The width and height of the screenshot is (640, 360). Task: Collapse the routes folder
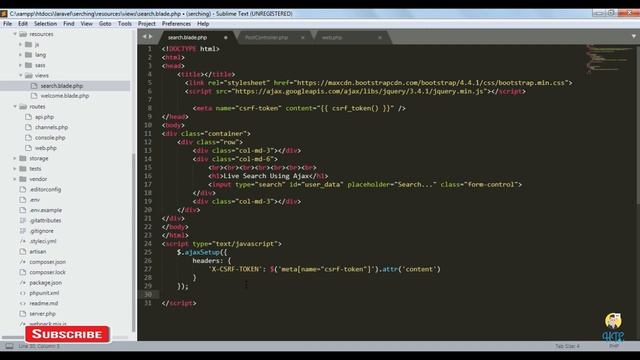coord(15,106)
